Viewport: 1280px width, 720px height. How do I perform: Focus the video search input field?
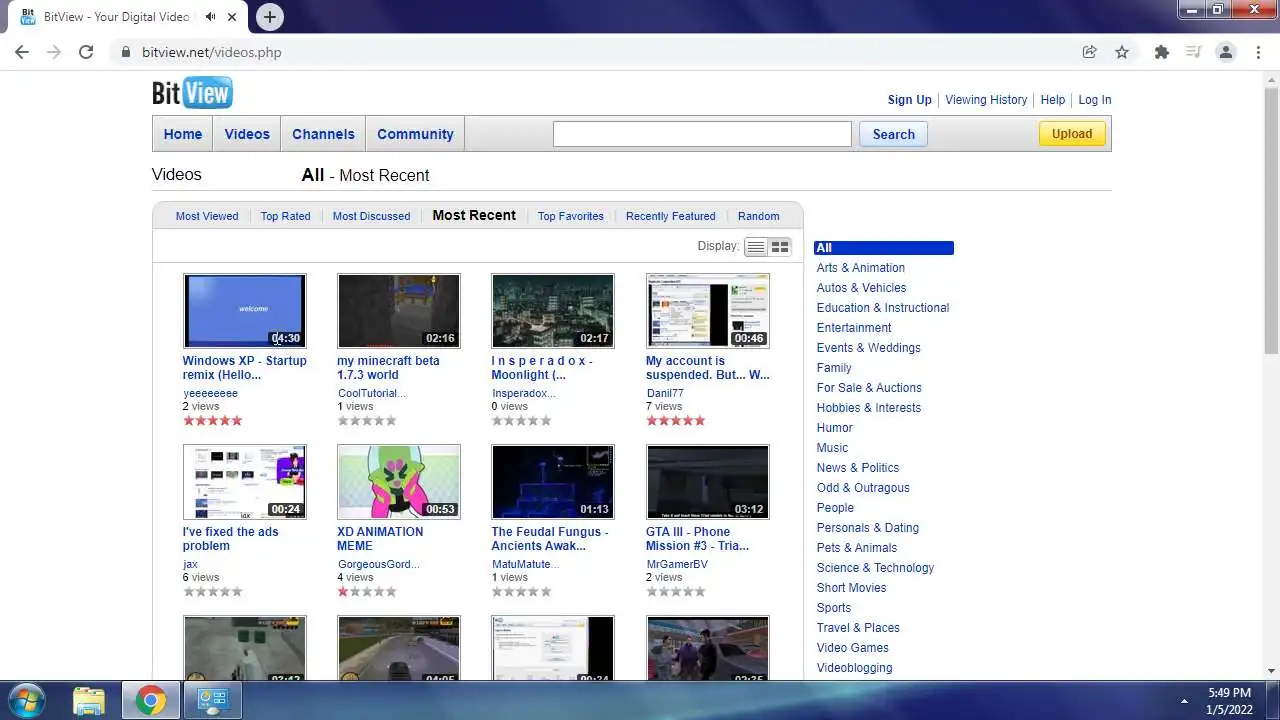(702, 134)
